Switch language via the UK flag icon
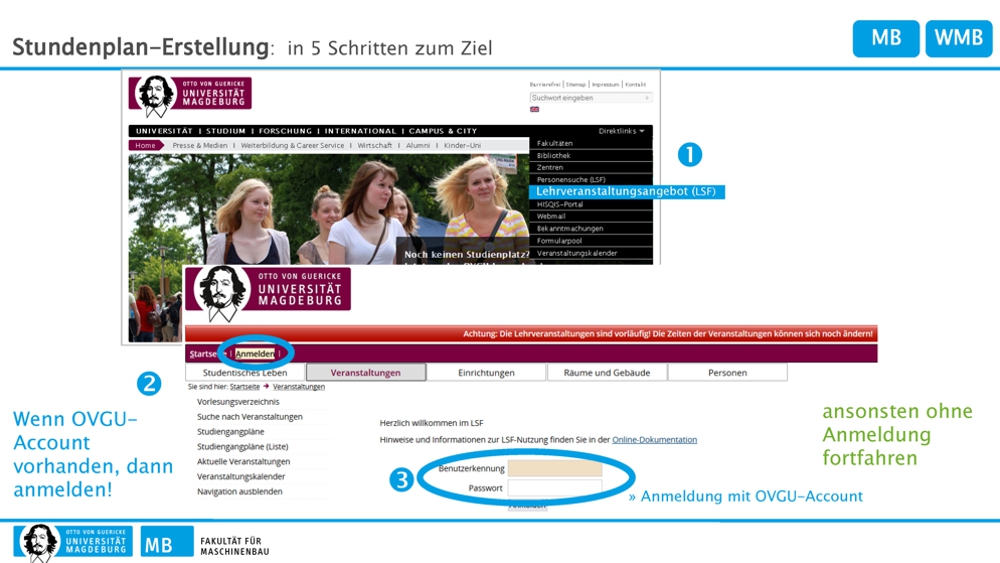The width and height of the screenshot is (1000, 563). [x=534, y=110]
